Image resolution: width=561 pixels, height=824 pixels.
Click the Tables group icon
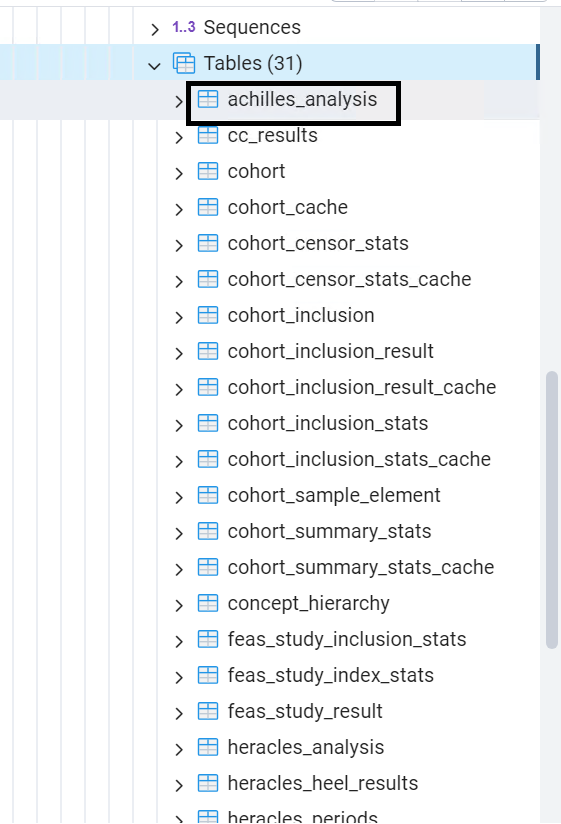click(184, 63)
